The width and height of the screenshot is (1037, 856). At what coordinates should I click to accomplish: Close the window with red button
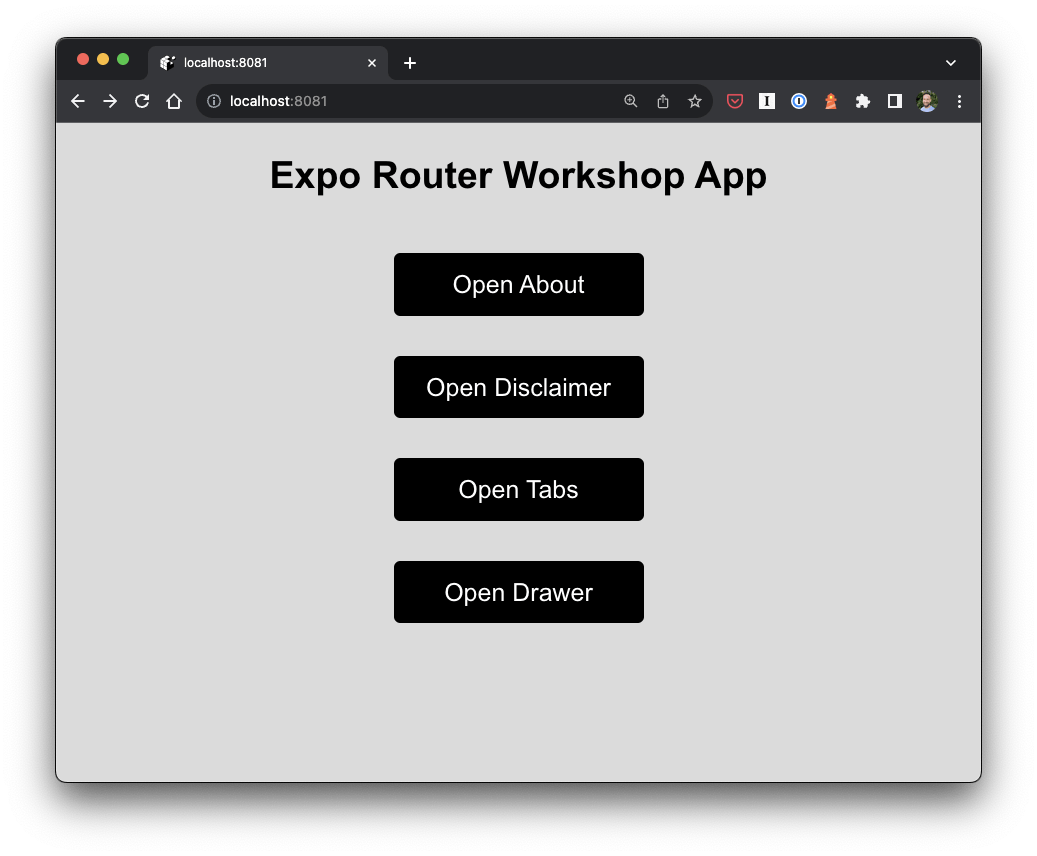(83, 60)
